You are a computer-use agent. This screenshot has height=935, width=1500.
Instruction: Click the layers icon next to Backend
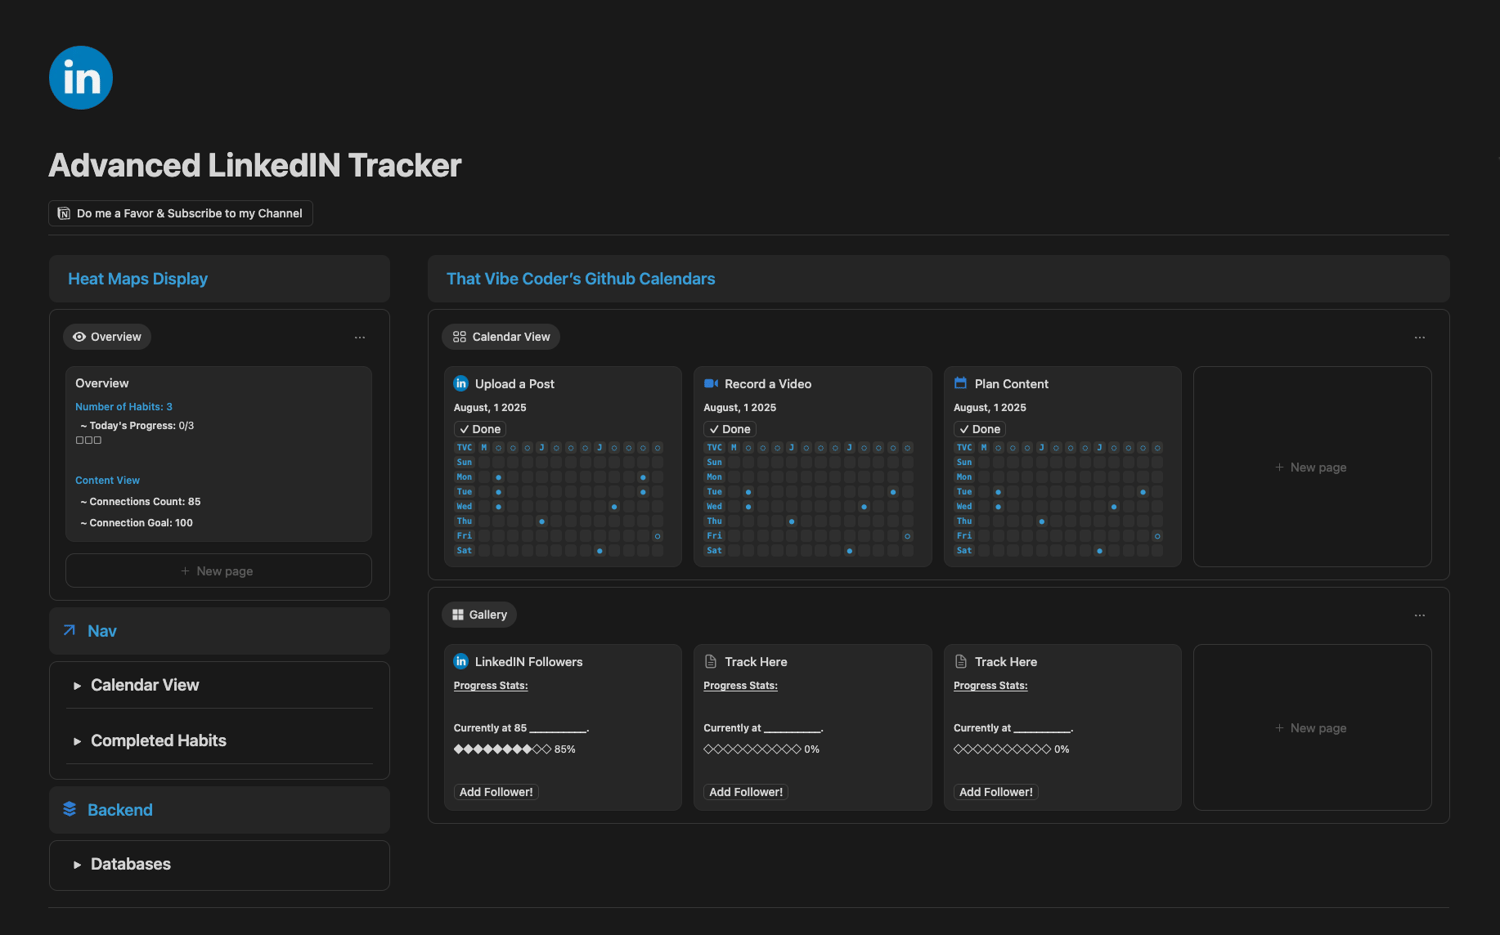(70, 809)
